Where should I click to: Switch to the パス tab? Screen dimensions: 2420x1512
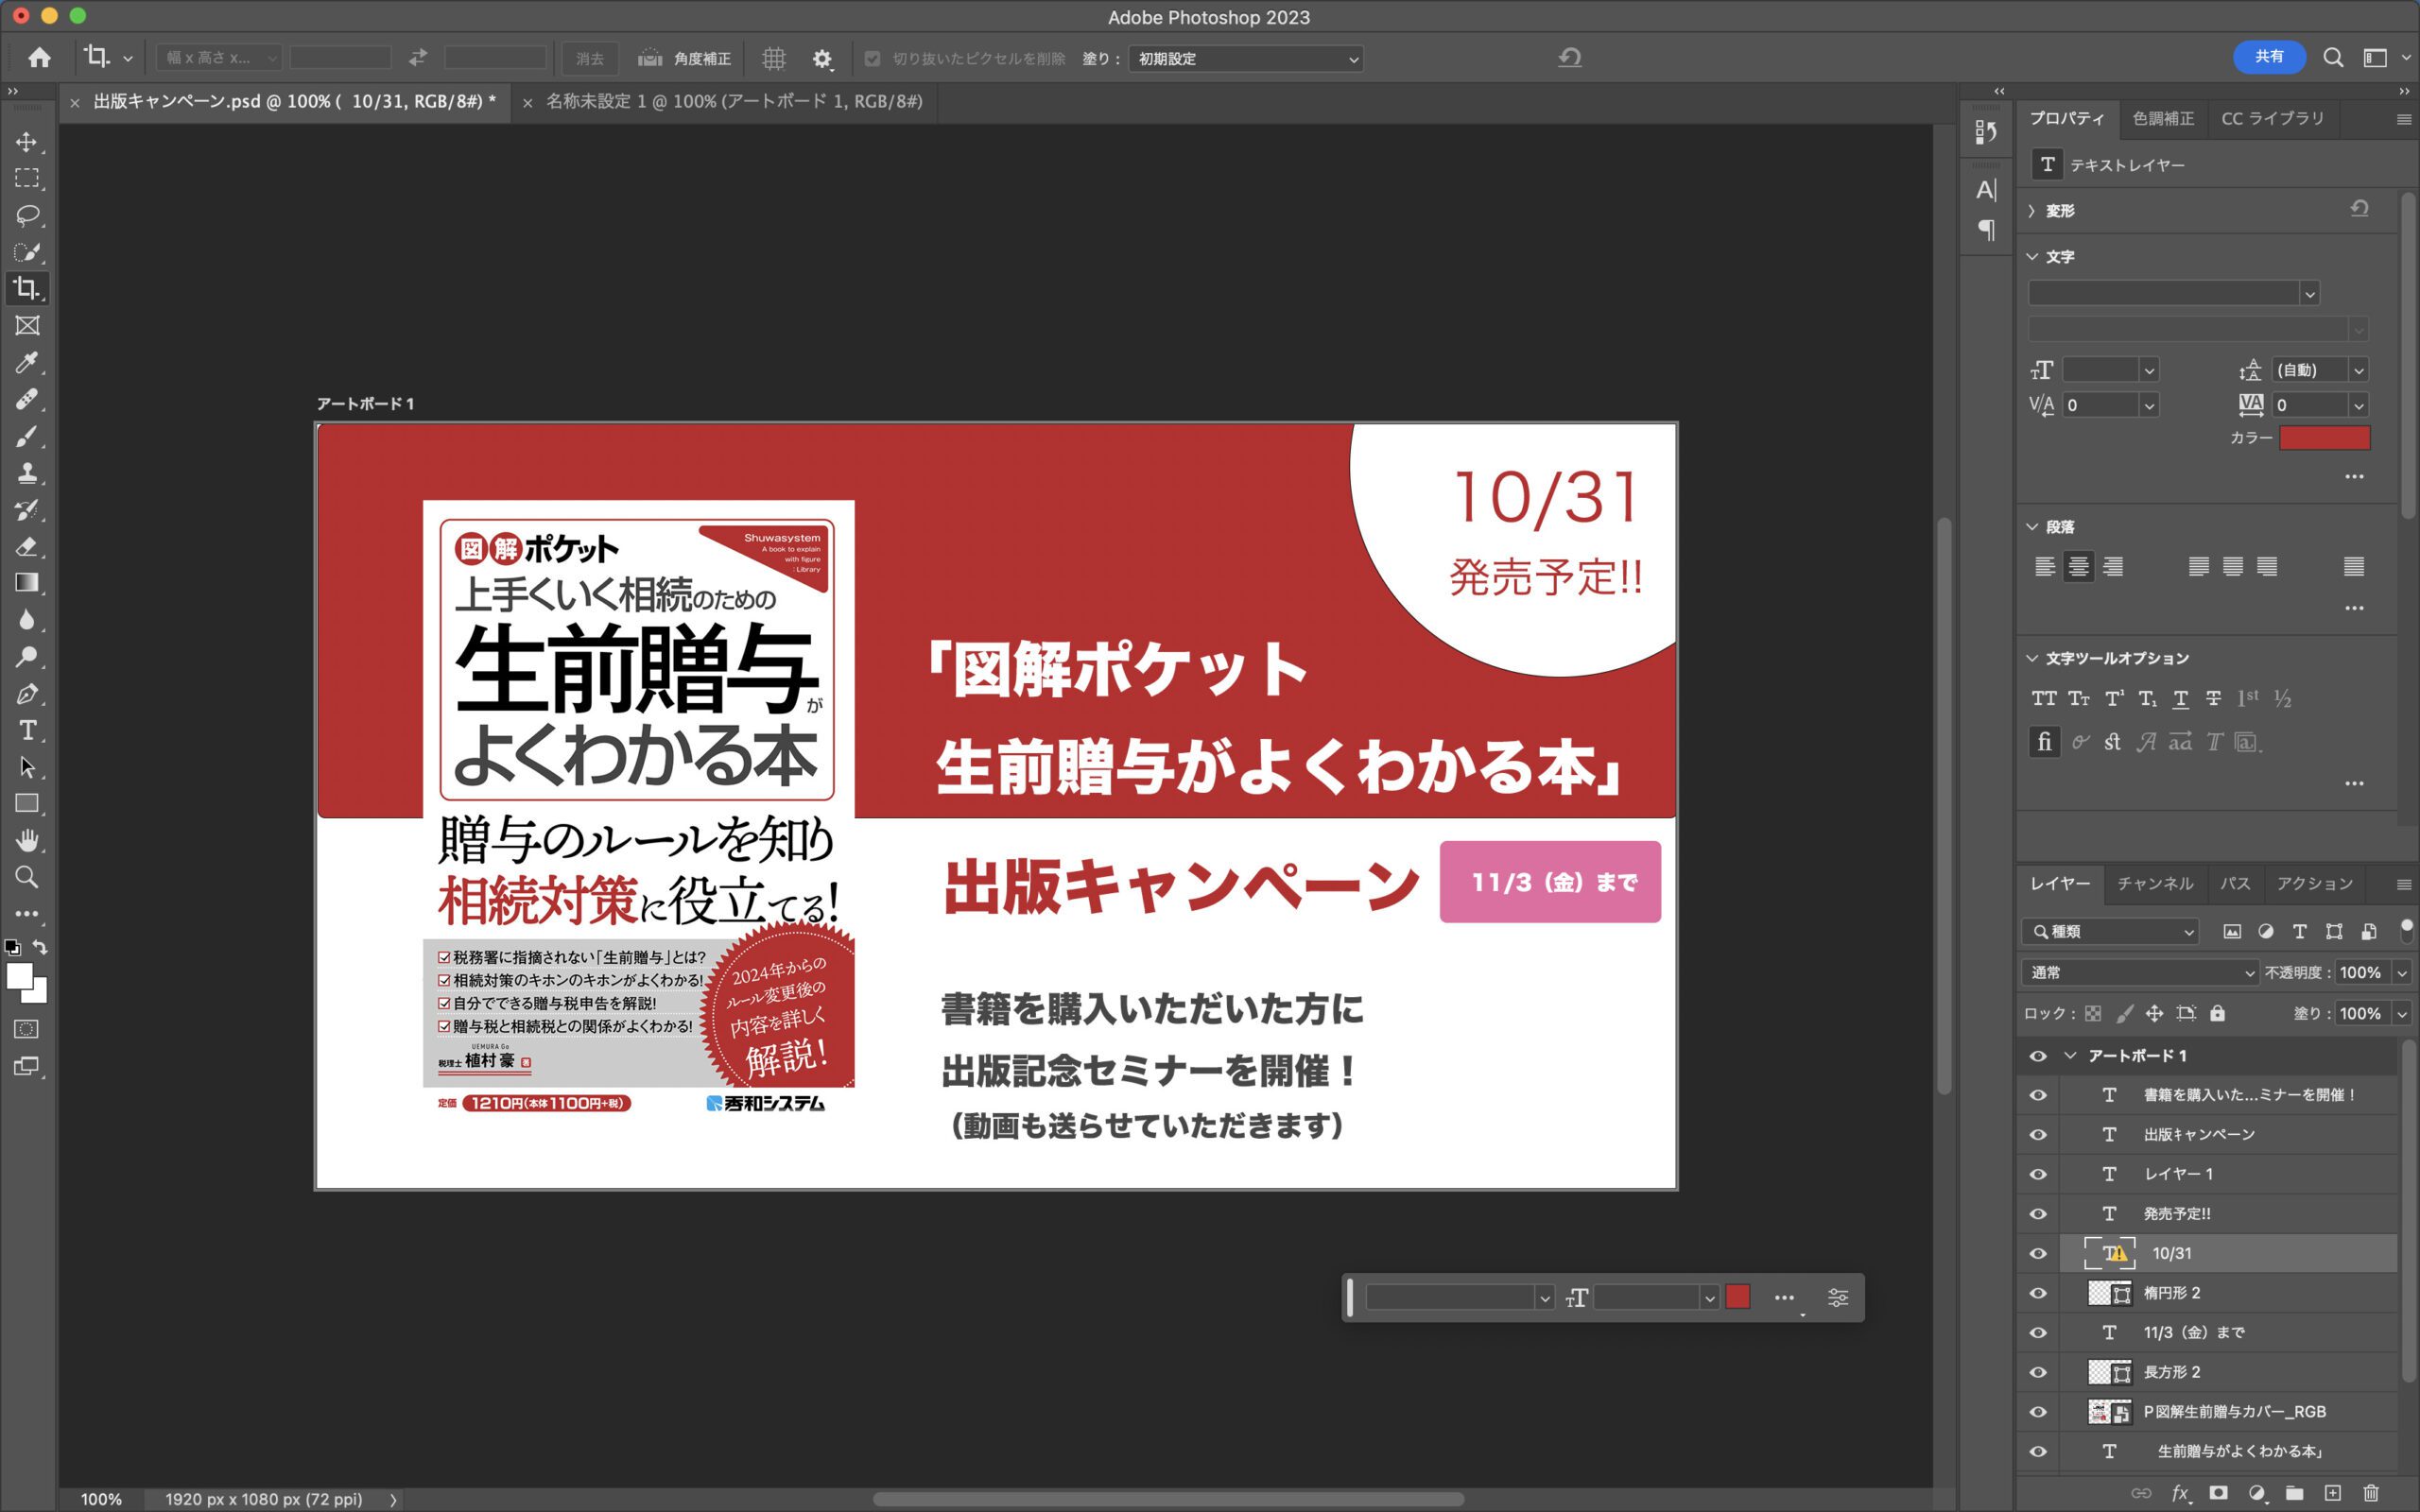(x=2235, y=884)
